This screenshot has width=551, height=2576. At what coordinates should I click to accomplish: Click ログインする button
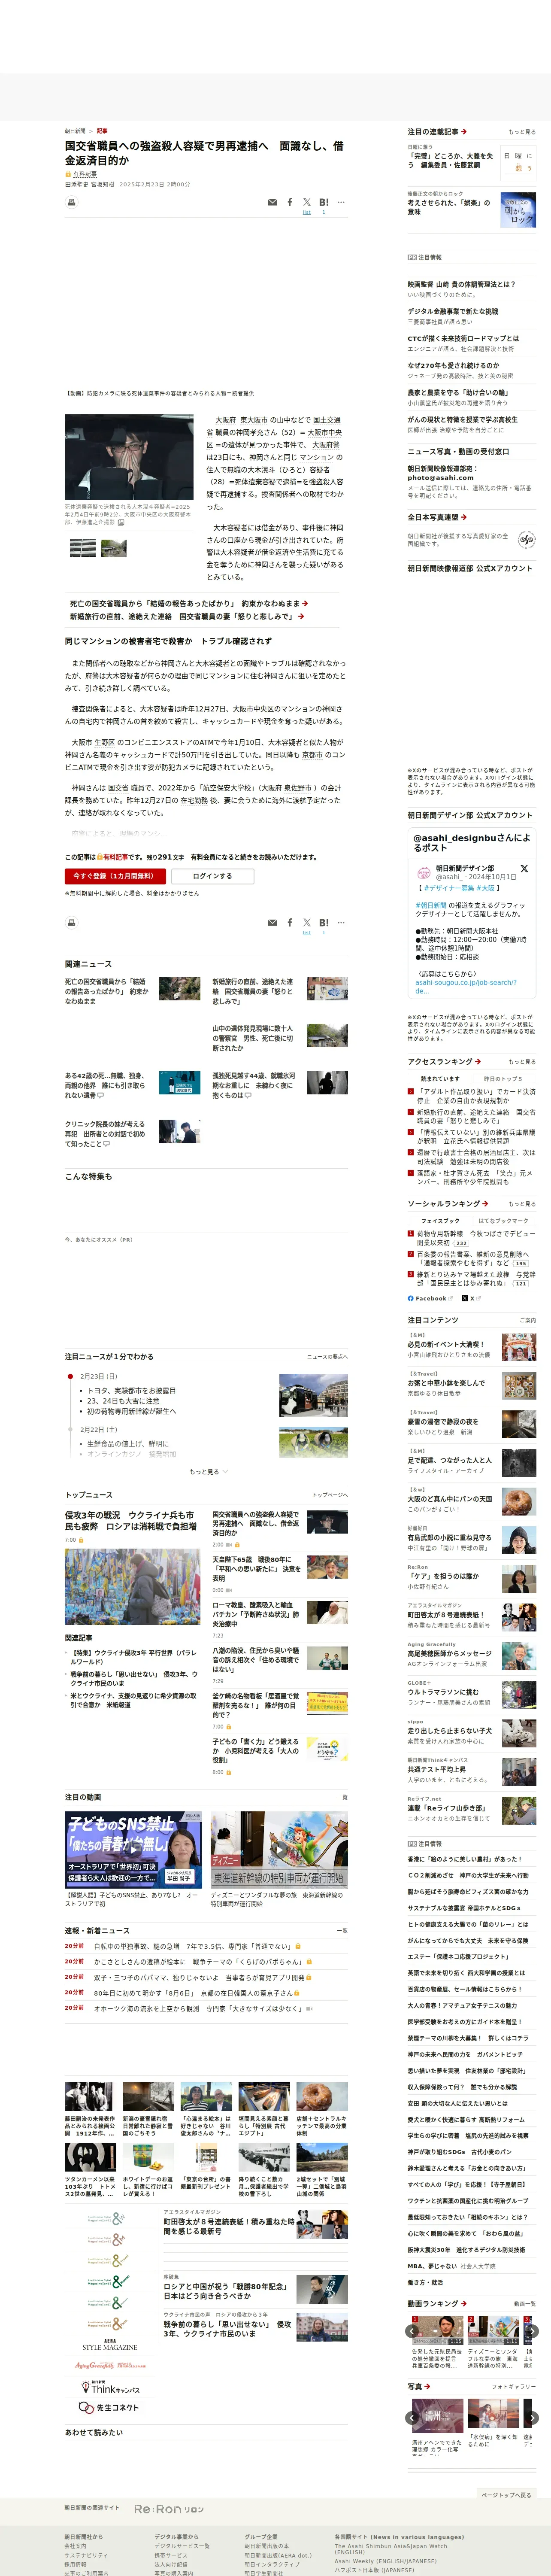coord(212,876)
